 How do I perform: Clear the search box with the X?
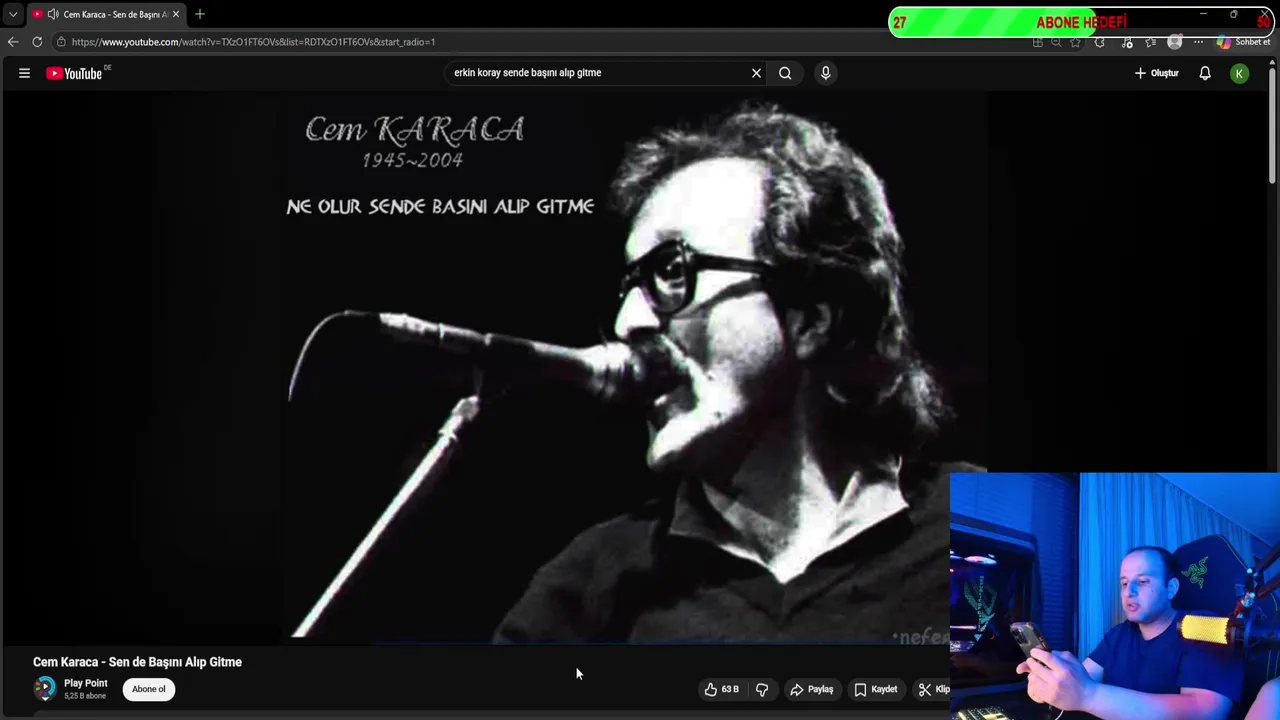(x=756, y=73)
